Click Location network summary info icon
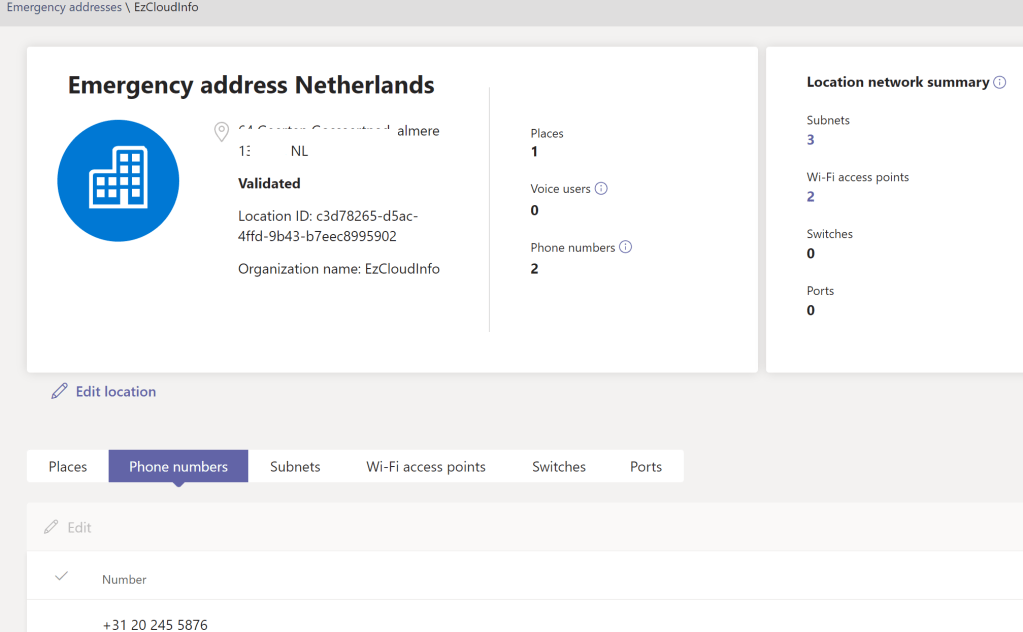 [x=999, y=82]
